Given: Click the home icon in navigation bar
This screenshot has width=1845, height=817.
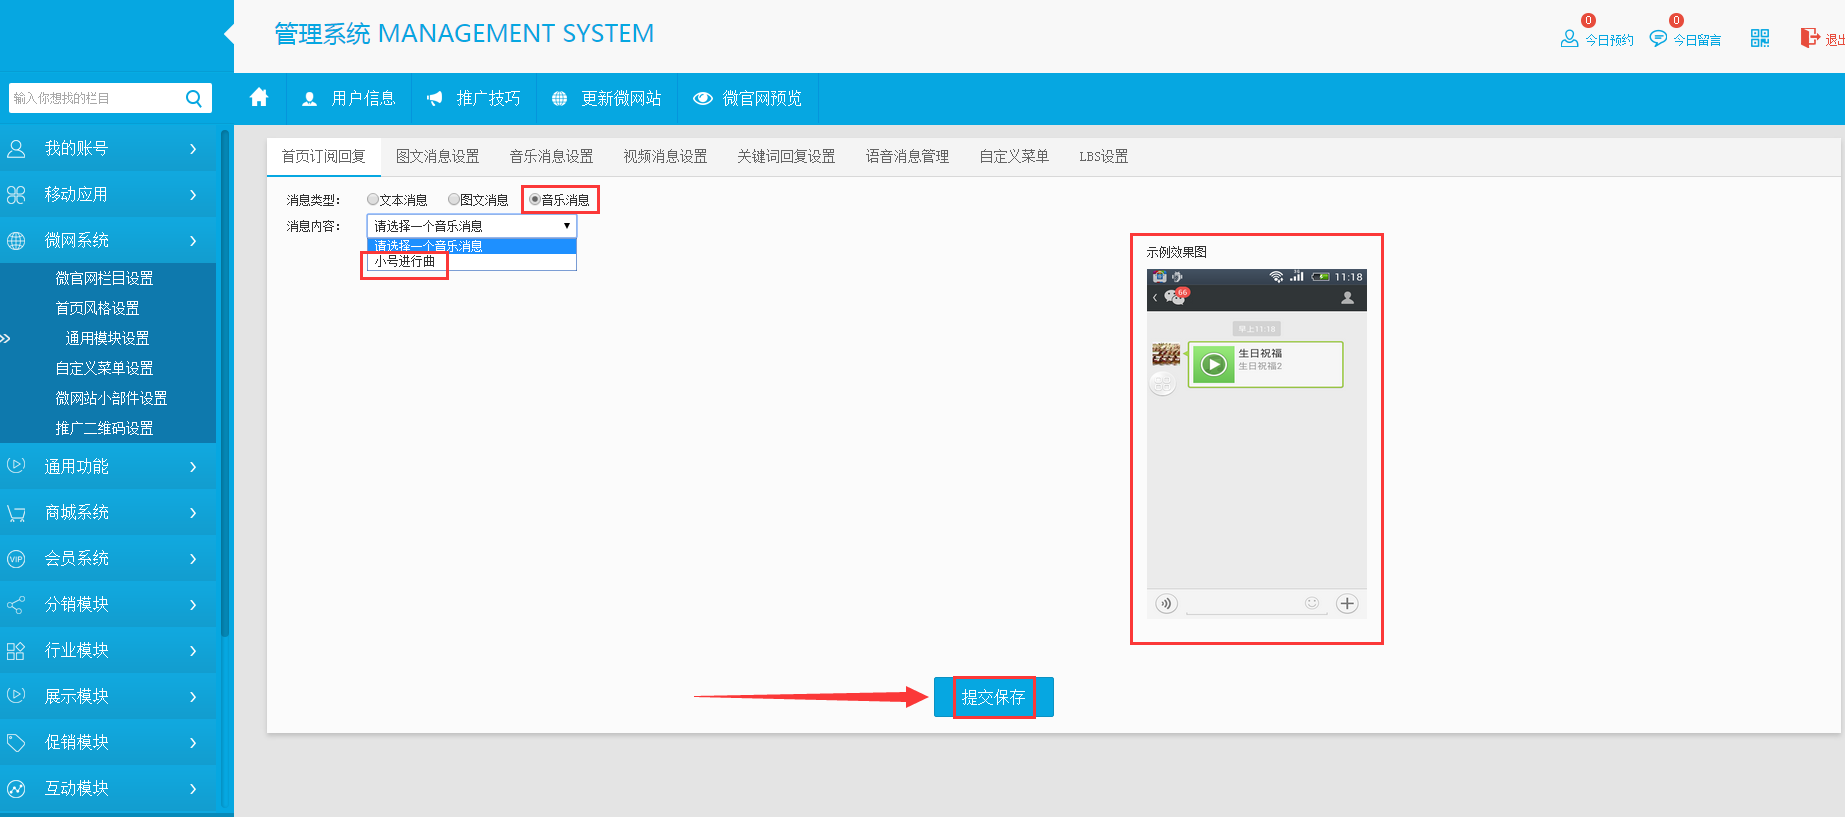Looking at the screenshot, I should click(x=259, y=97).
